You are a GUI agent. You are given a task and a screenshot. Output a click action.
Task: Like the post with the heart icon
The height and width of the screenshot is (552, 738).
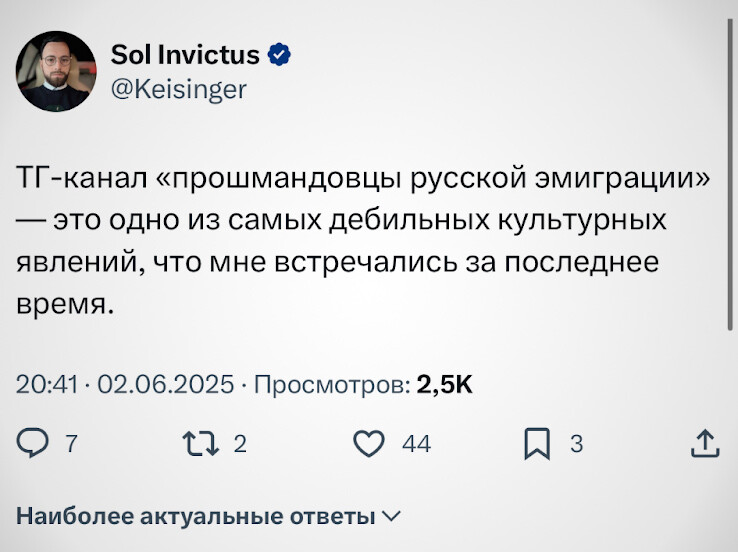pos(369,444)
